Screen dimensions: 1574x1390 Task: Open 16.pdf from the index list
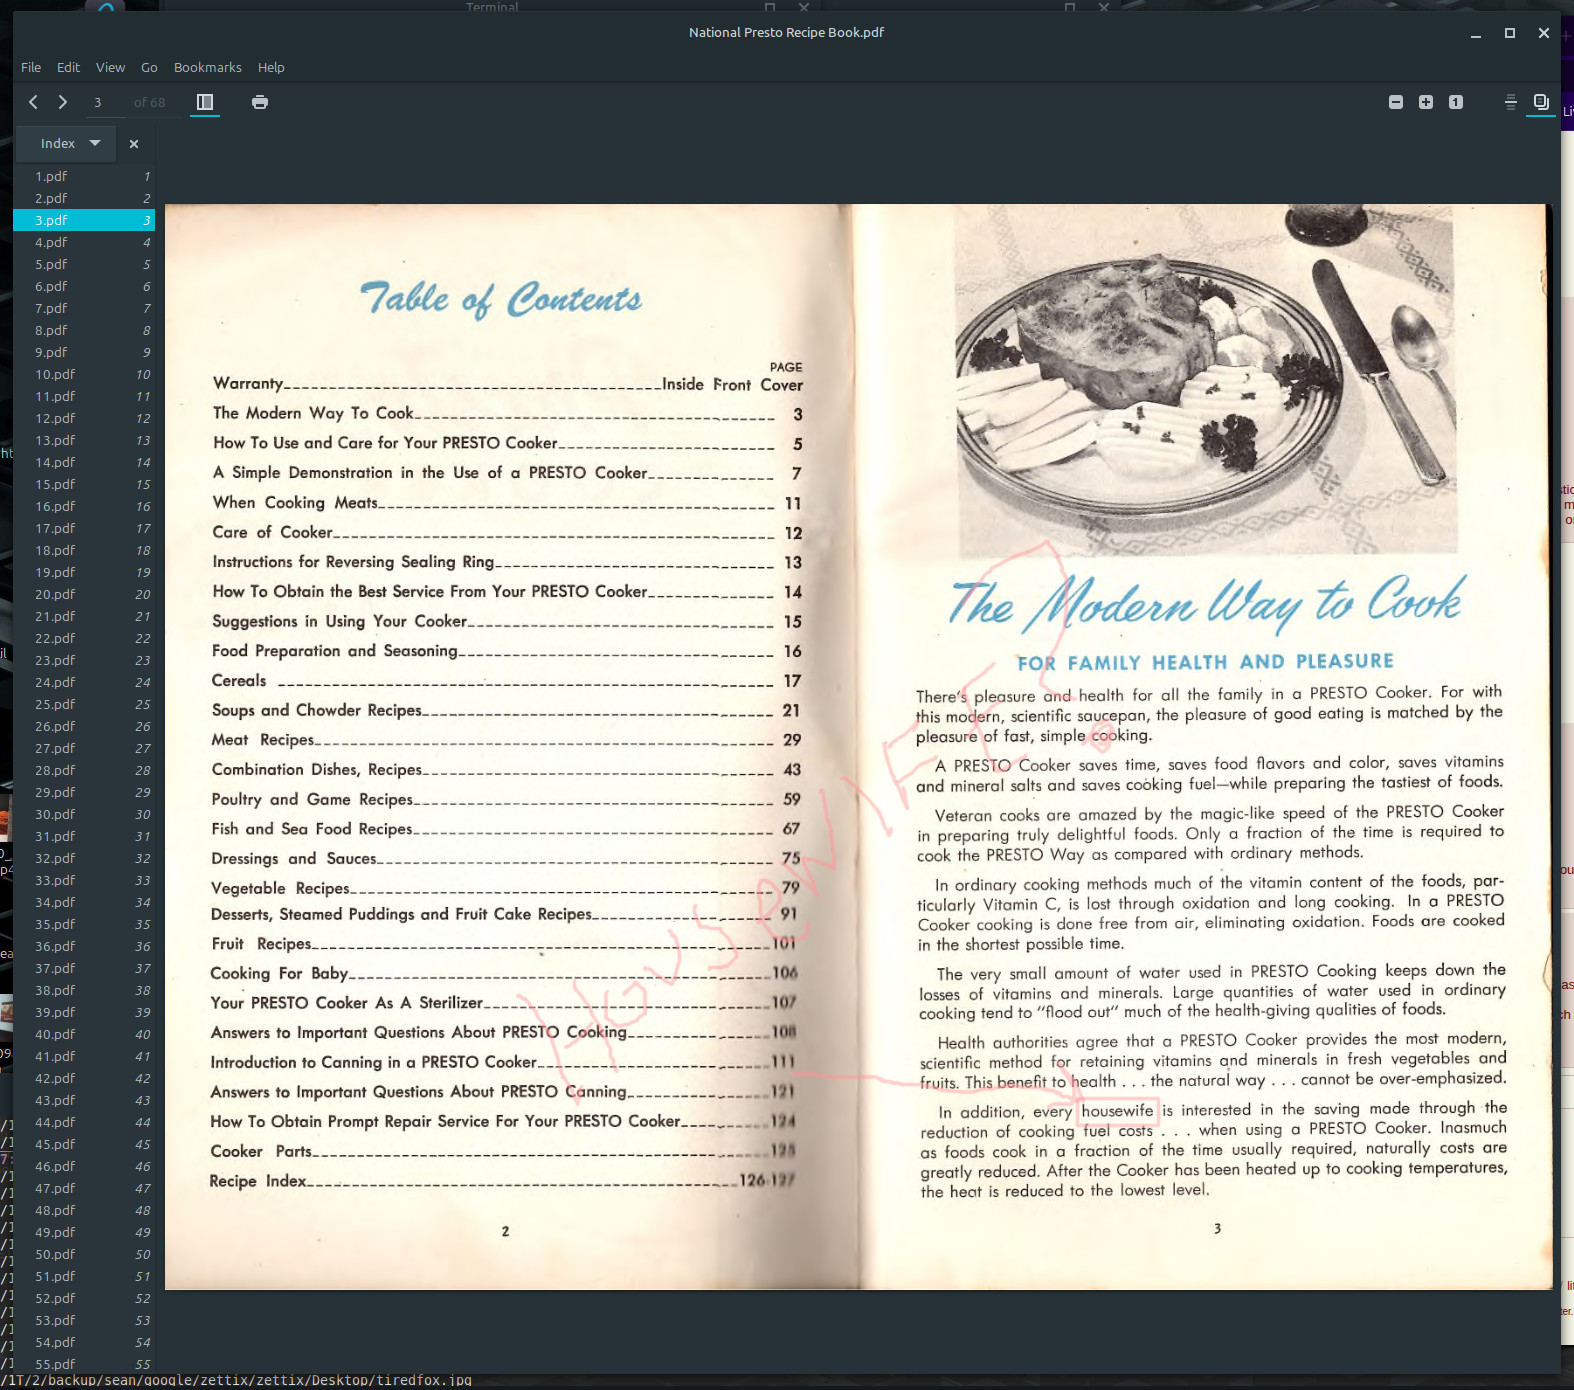[84, 507]
